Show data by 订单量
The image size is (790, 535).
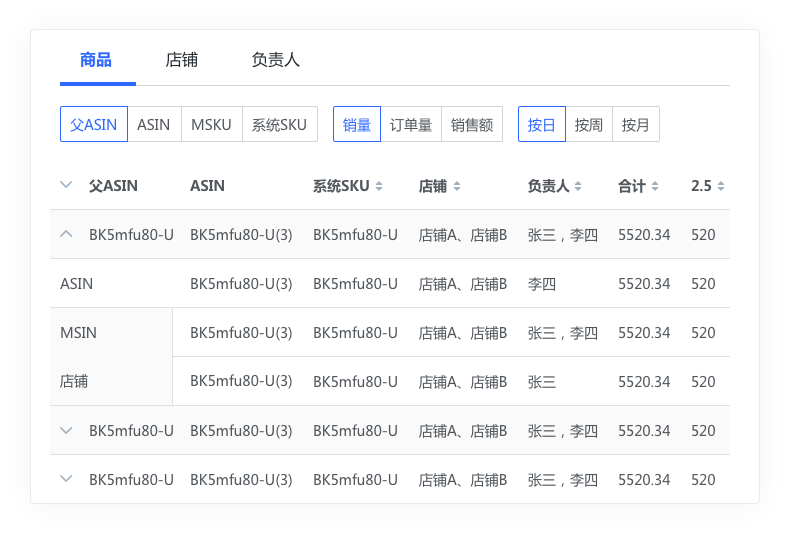[411, 125]
